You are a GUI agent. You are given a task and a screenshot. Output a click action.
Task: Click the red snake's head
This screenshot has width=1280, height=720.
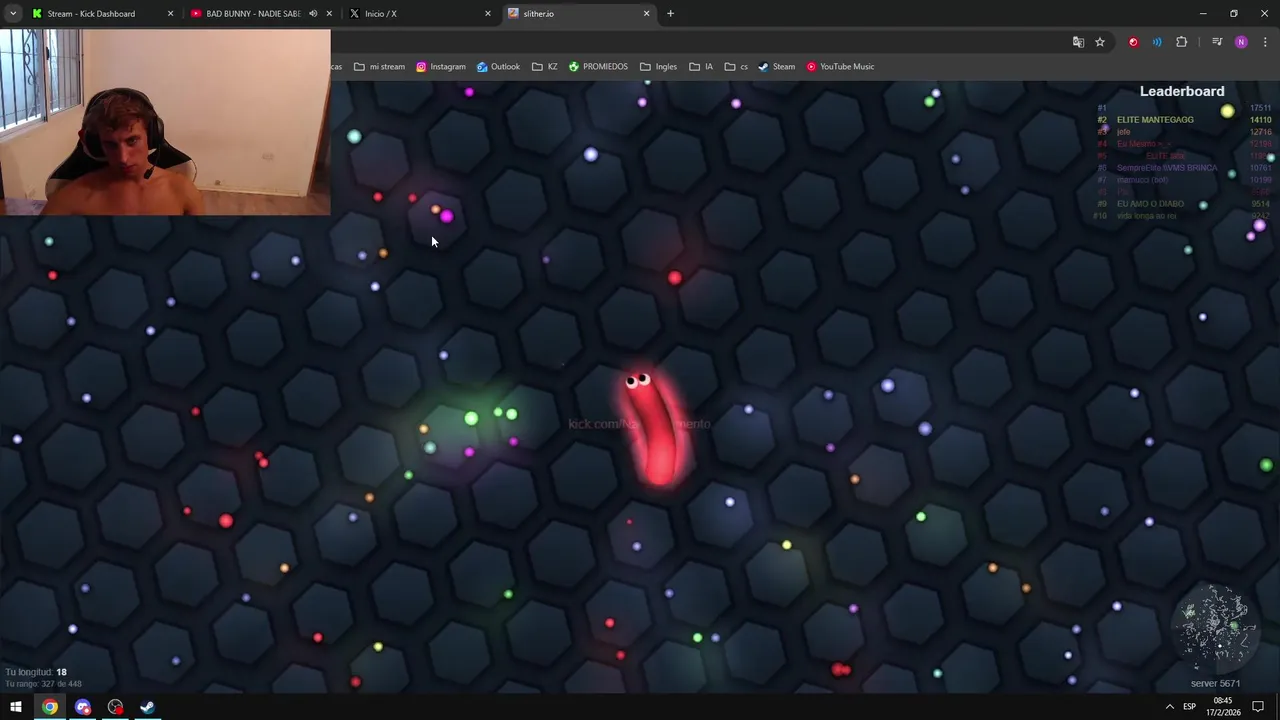tap(638, 382)
